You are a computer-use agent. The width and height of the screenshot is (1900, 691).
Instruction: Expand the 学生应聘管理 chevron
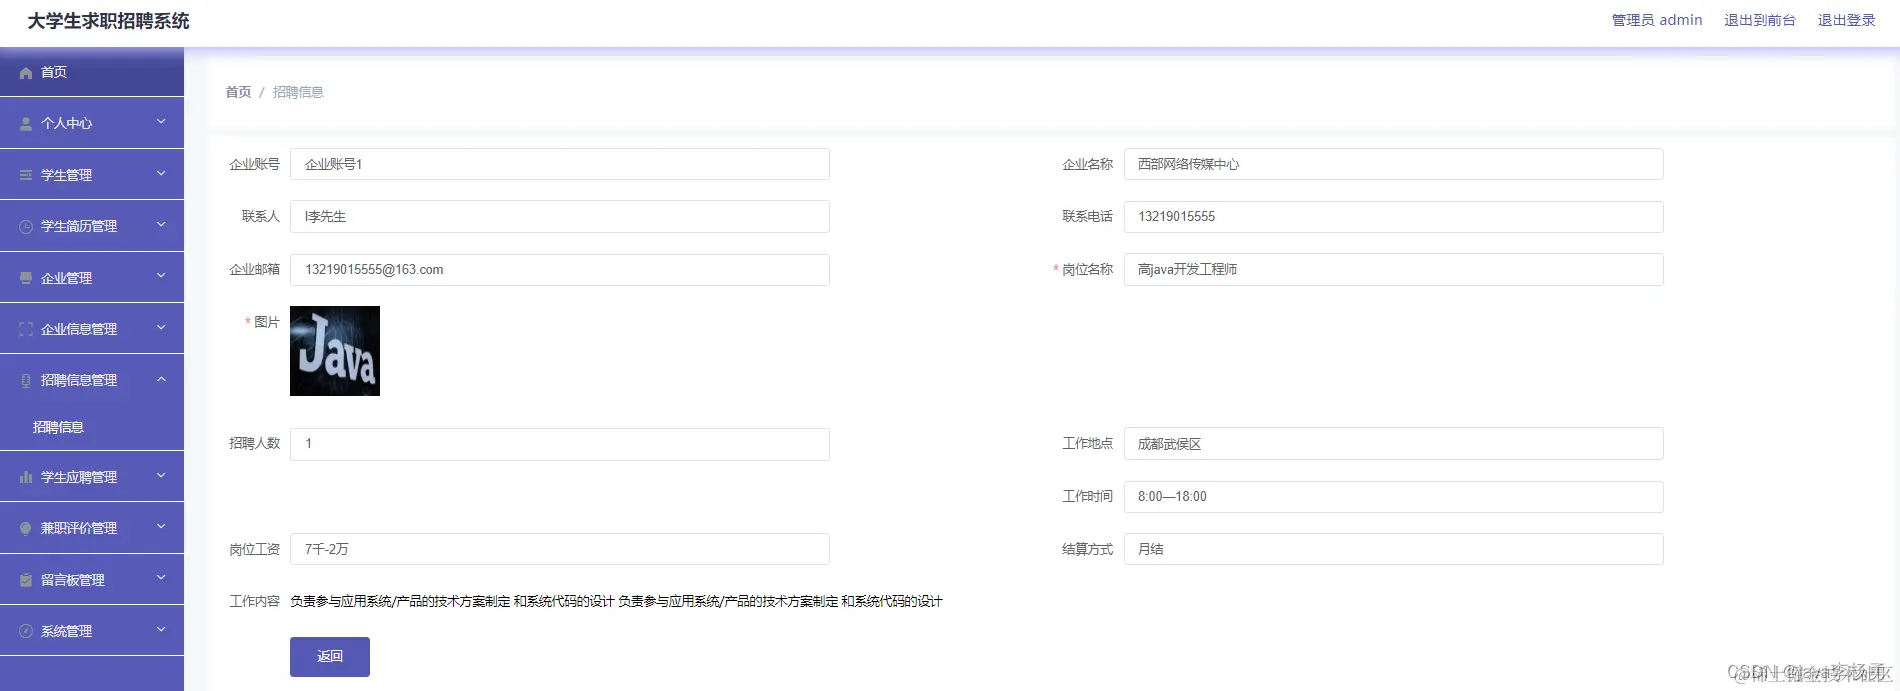coord(161,476)
